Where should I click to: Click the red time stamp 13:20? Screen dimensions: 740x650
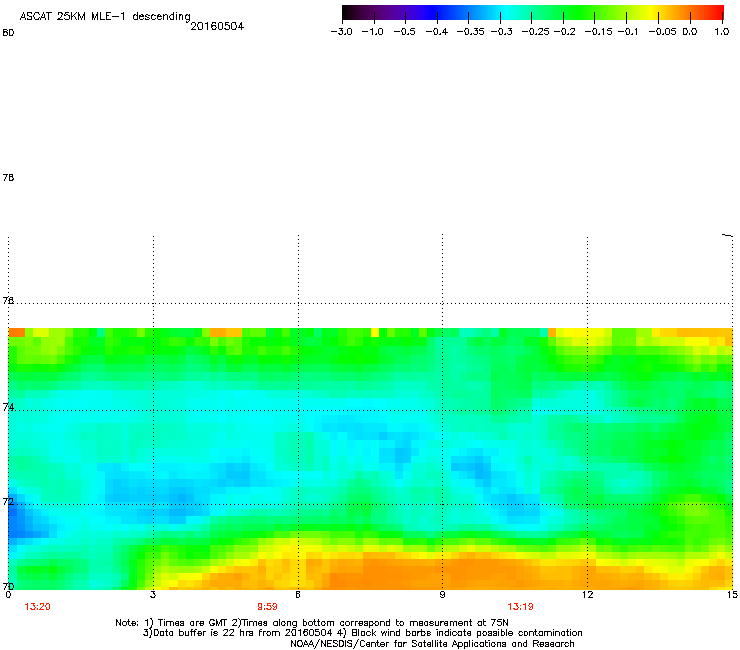click(x=37, y=607)
